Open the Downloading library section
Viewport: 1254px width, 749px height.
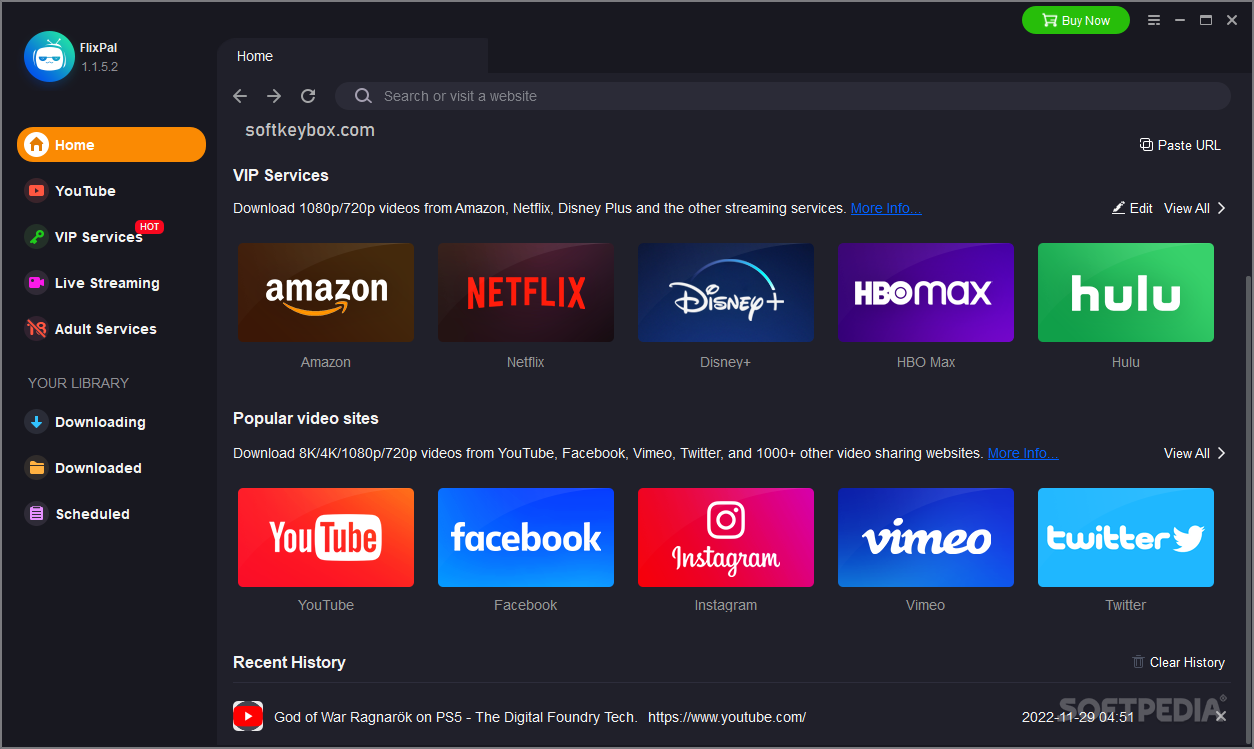pos(99,422)
